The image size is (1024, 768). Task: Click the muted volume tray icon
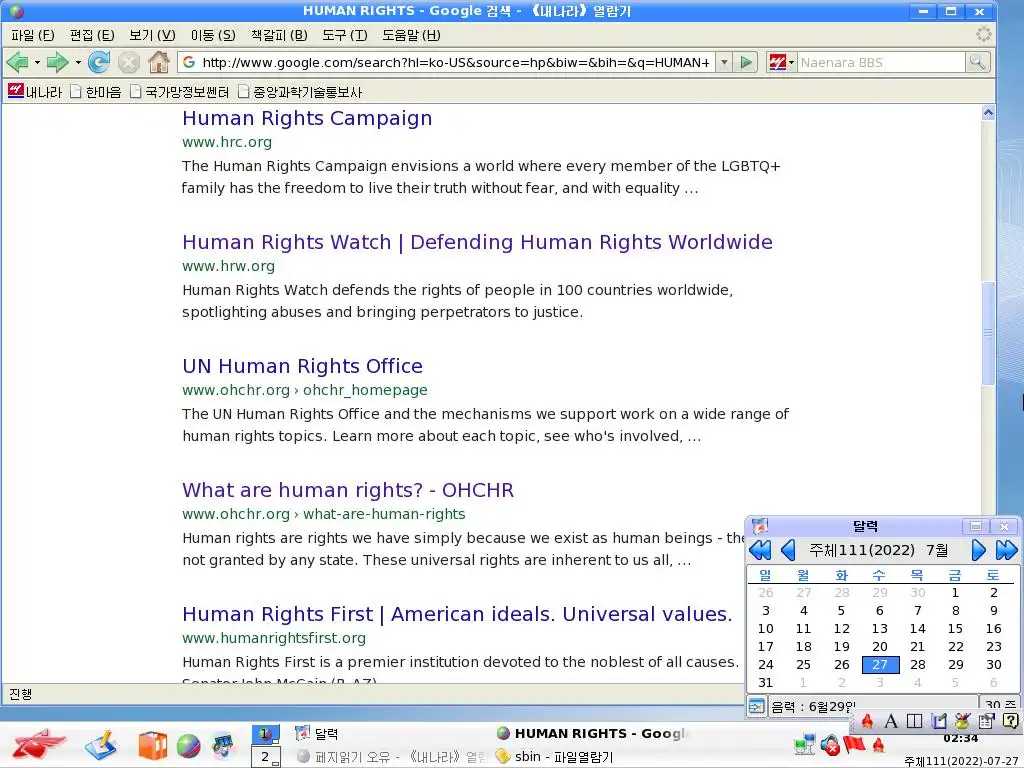[x=830, y=744]
